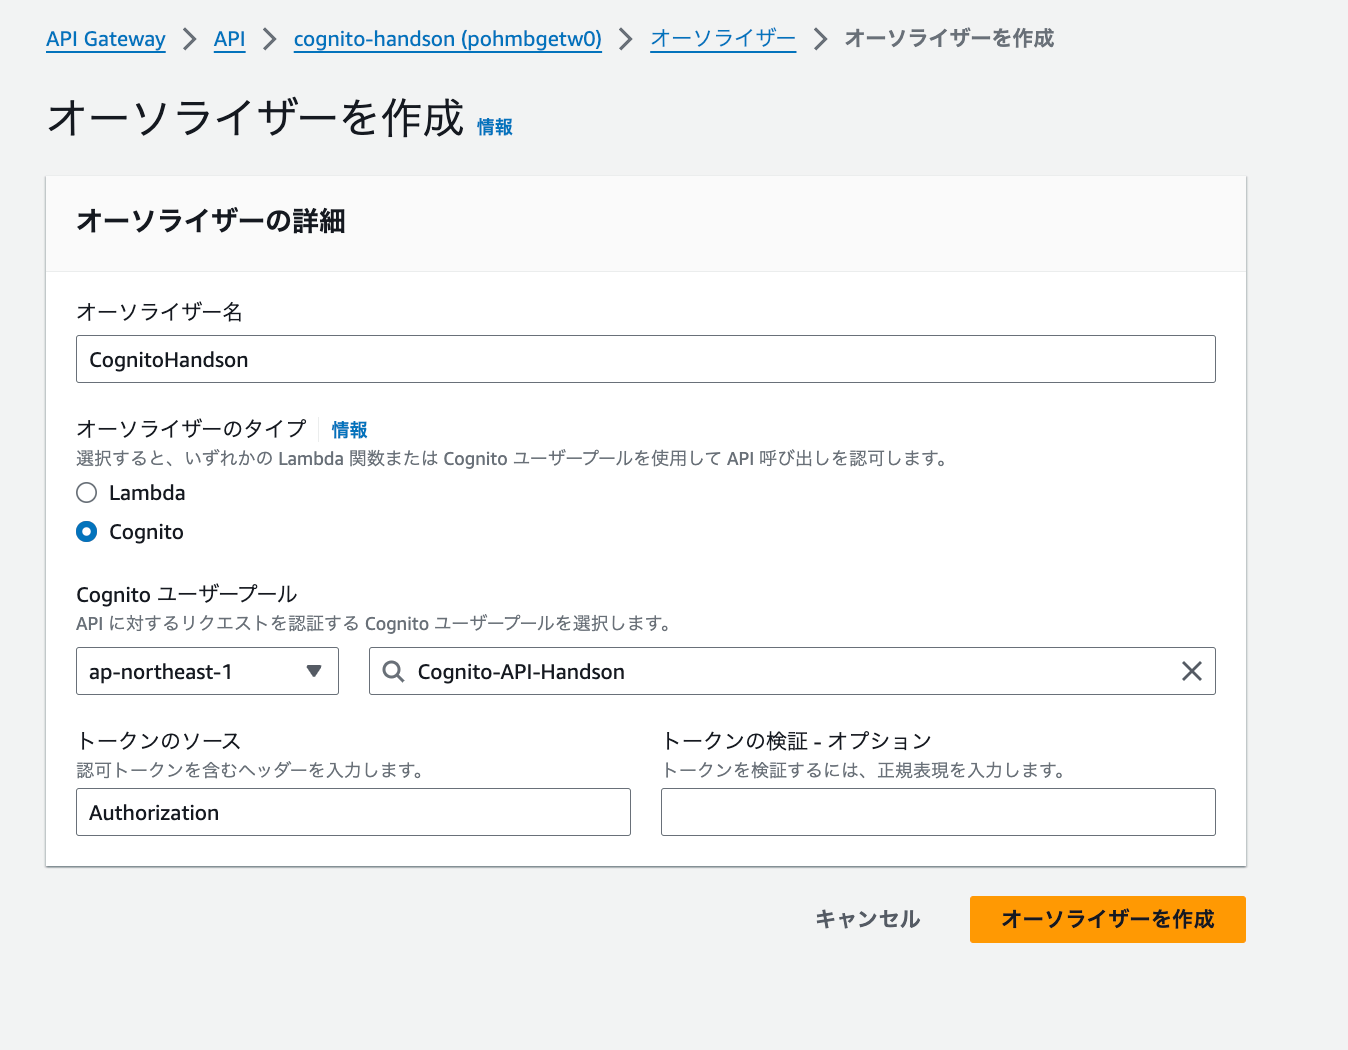Clear the user pool with X icon
Viewport: 1348px width, 1050px height.
1192,671
